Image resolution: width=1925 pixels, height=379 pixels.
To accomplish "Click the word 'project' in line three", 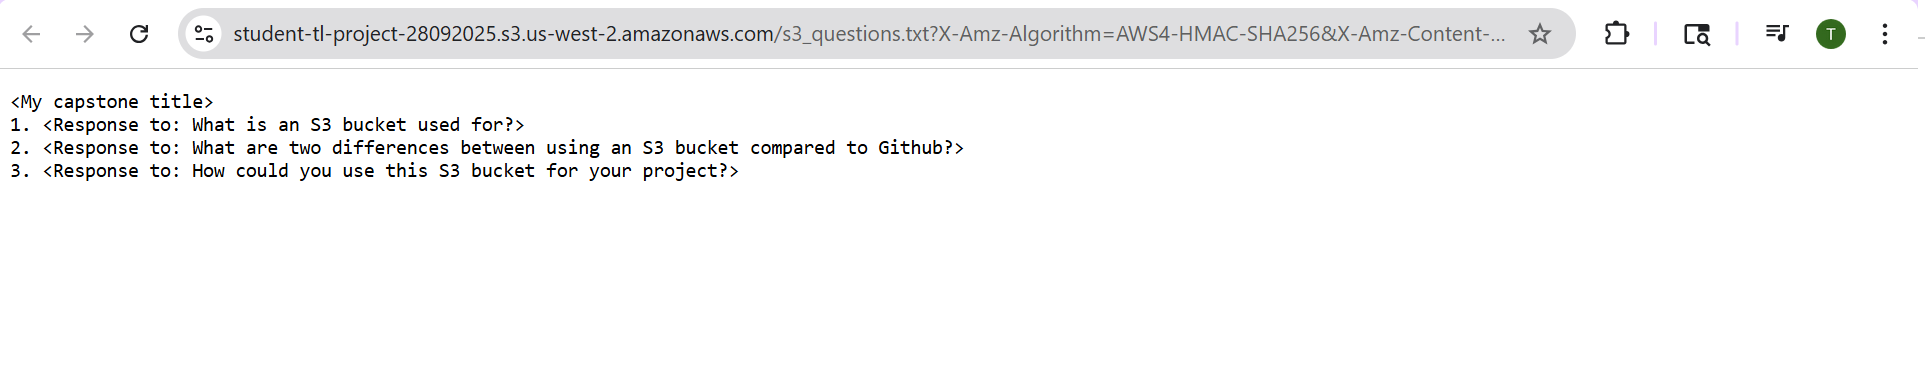I will pos(680,171).
